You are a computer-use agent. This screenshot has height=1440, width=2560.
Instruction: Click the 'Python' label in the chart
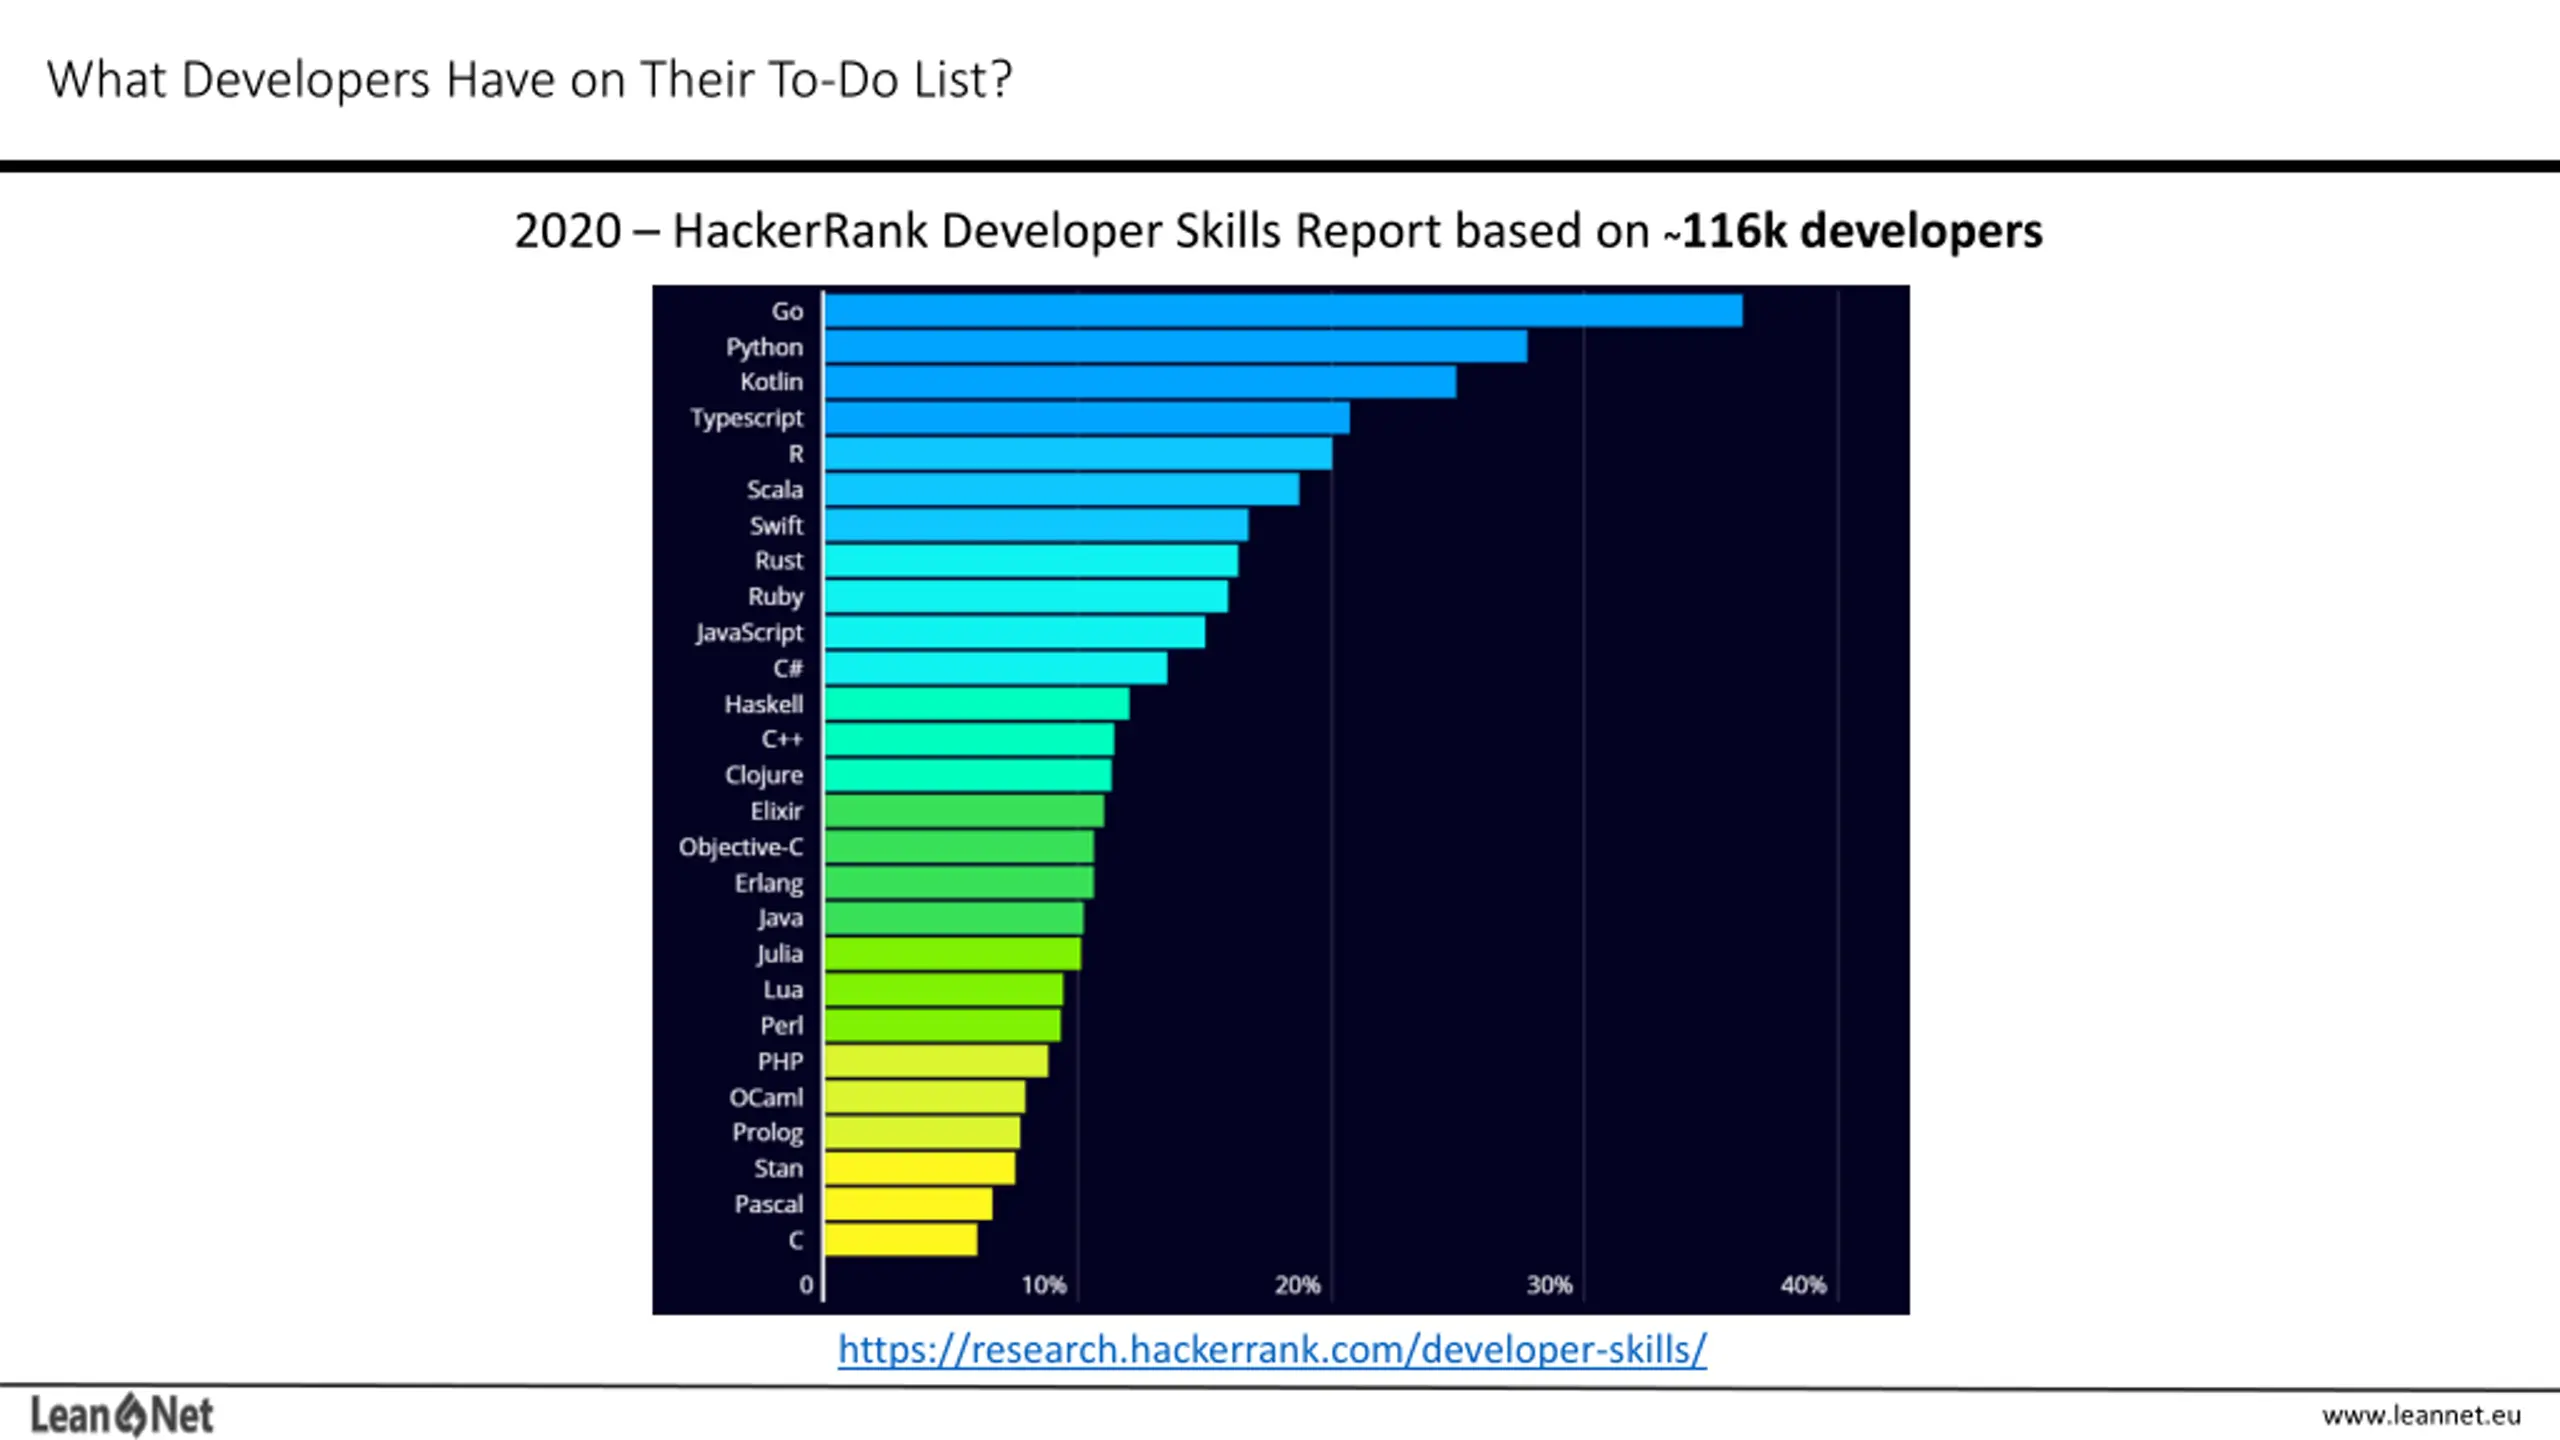tap(764, 347)
